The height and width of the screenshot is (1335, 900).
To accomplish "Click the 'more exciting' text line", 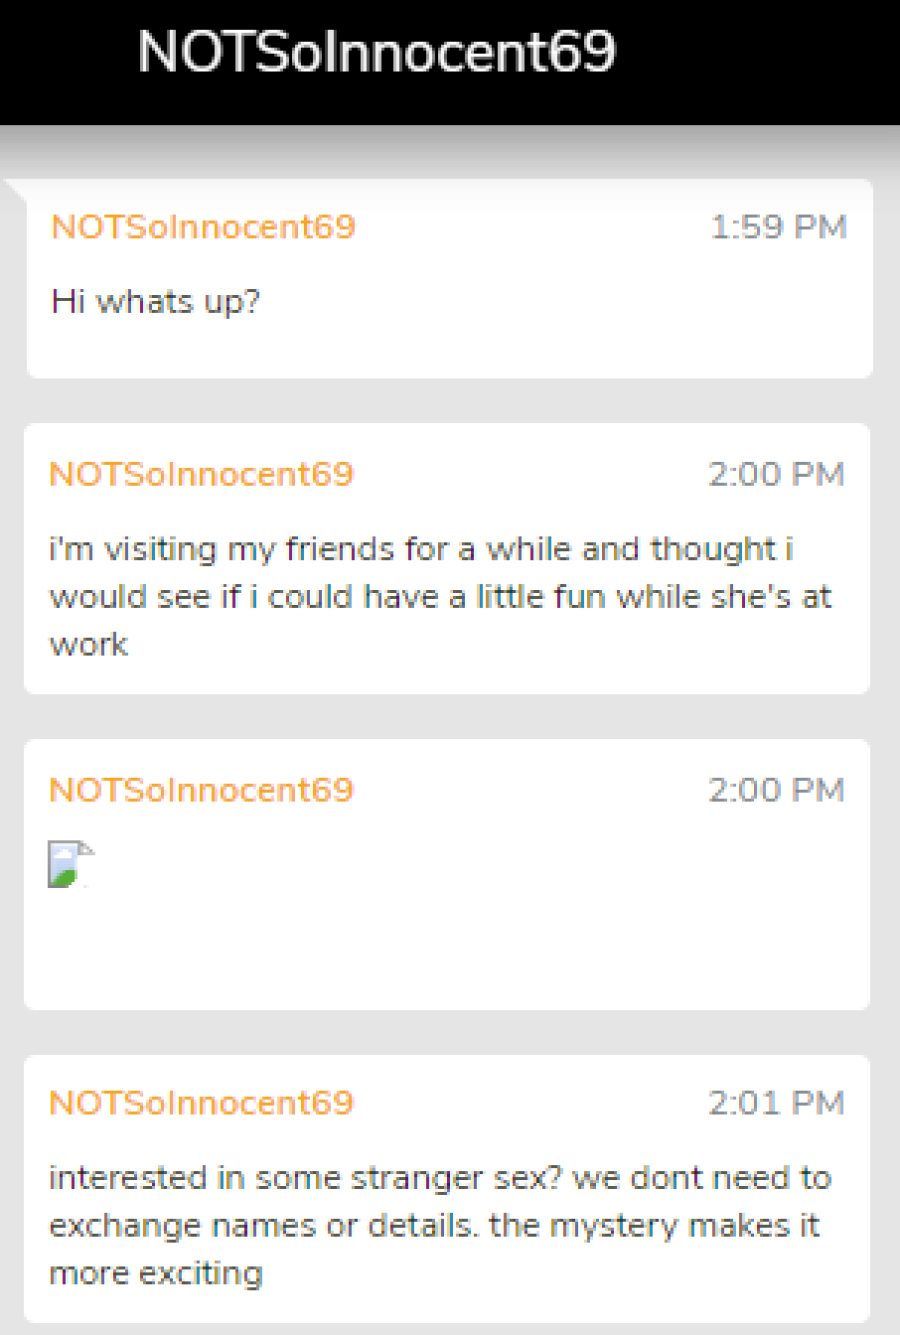I will (x=156, y=1274).
